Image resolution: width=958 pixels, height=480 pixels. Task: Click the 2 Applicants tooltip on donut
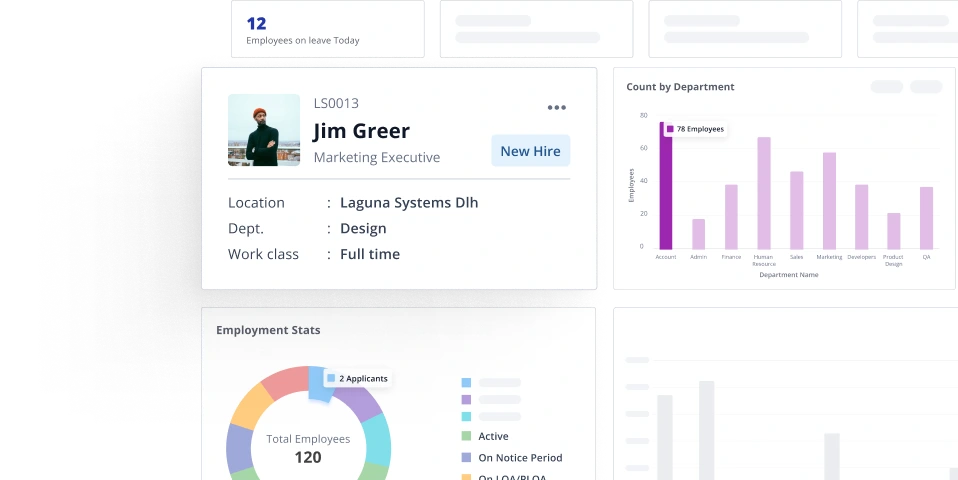click(357, 379)
